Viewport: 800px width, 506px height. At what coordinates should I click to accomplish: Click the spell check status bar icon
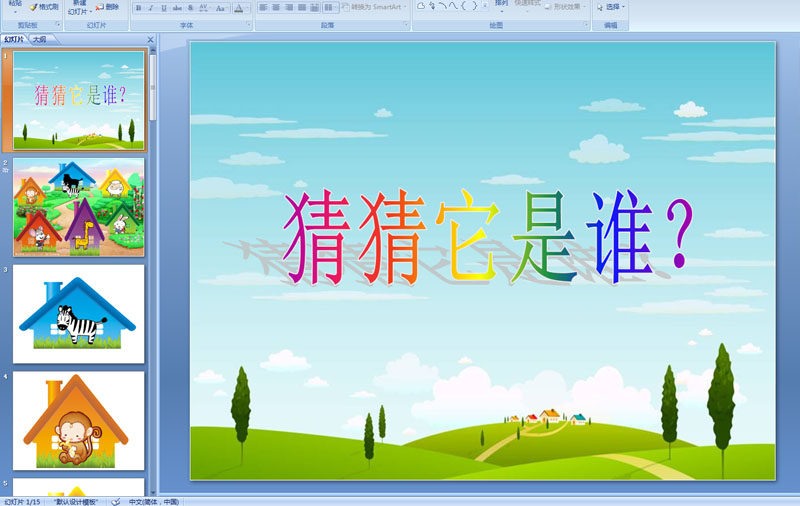pos(116,502)
